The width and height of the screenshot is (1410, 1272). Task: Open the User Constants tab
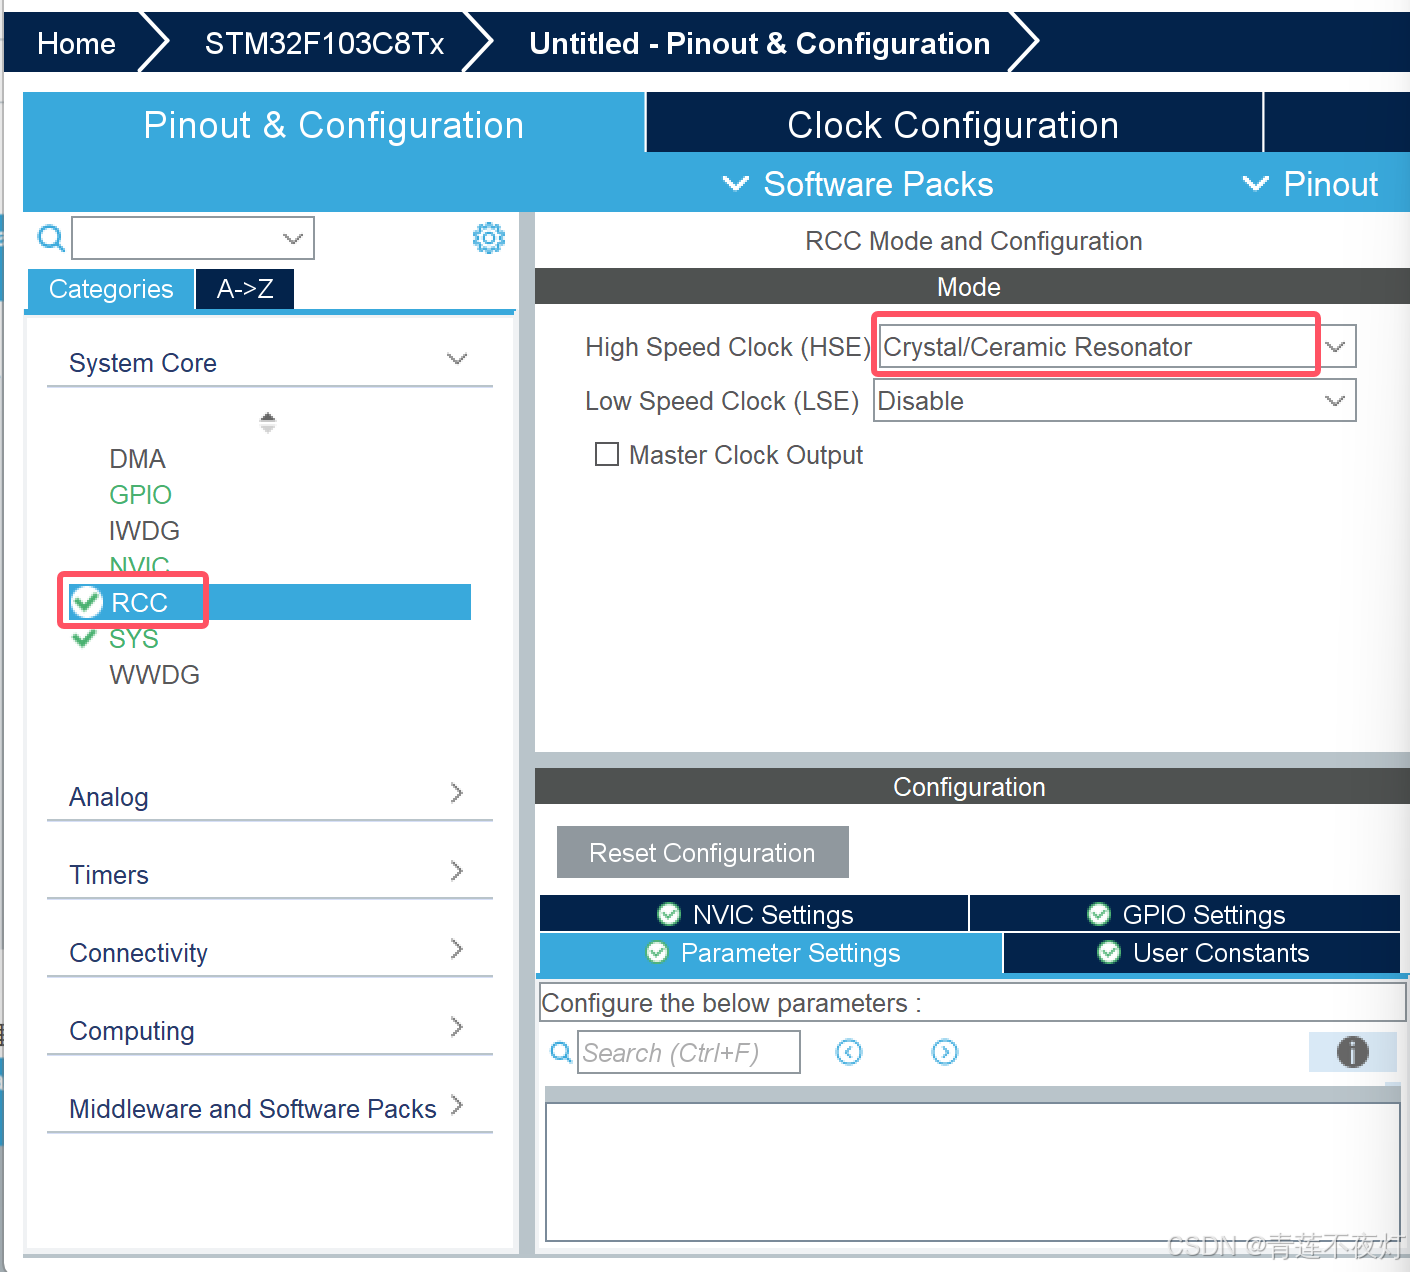coord(1202,953)
